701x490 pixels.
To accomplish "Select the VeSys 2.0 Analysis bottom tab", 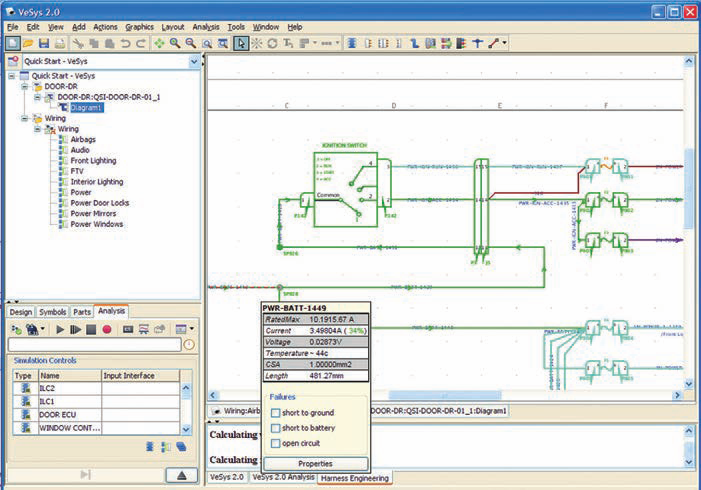I will 283,477.
